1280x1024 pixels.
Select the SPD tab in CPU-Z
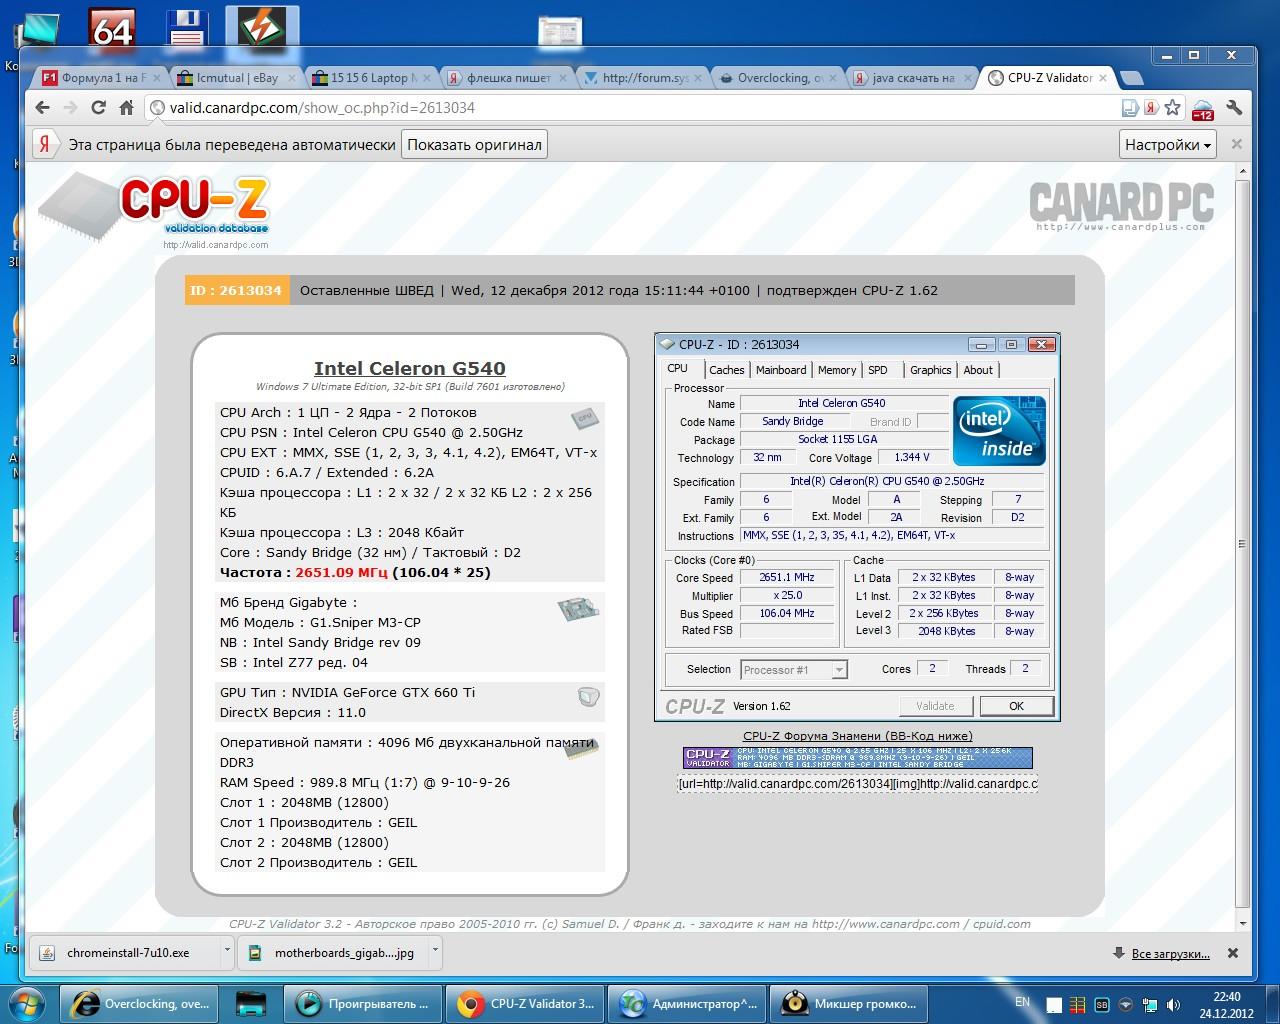click(x=878, y=370)
